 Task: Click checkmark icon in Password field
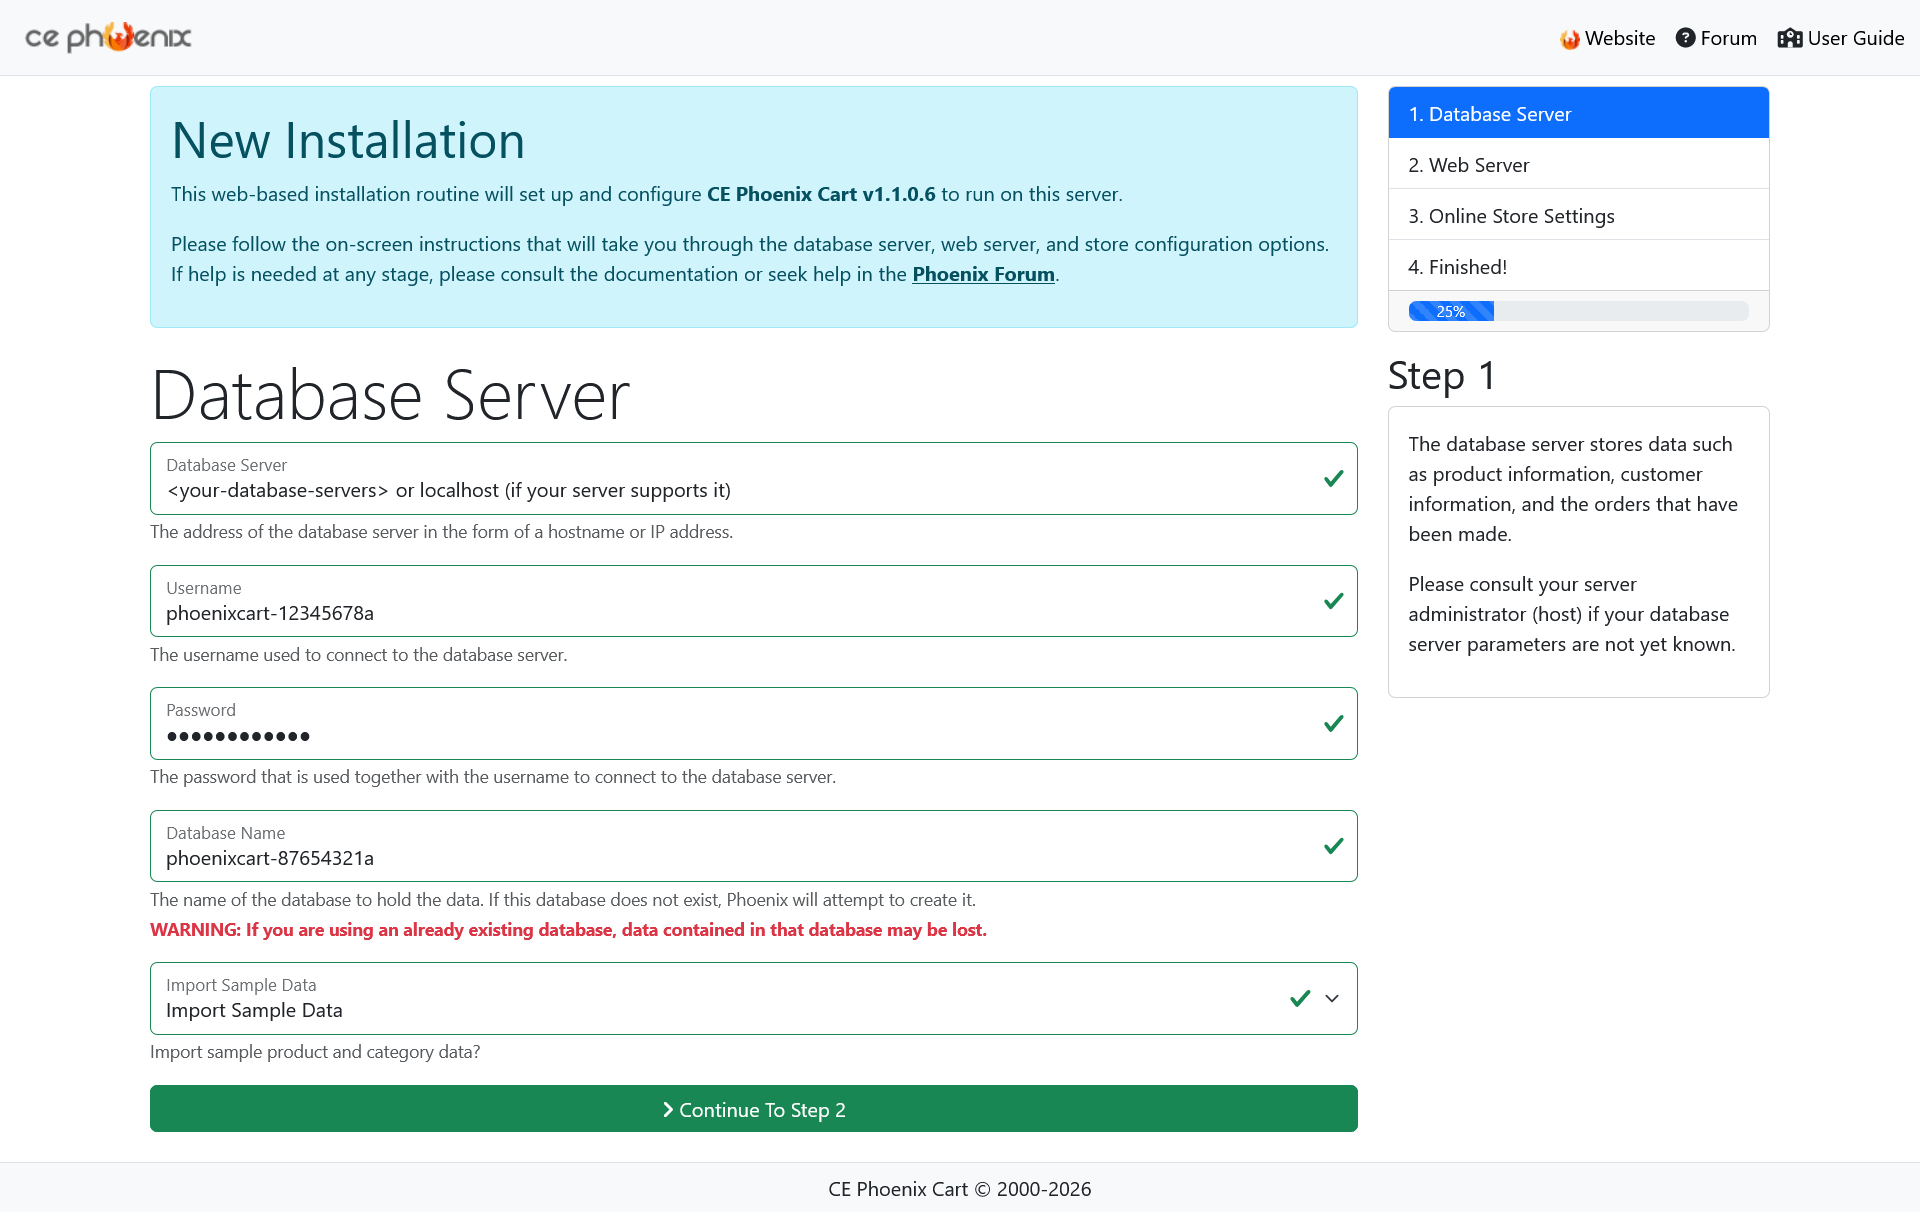tap(1333, 723)
